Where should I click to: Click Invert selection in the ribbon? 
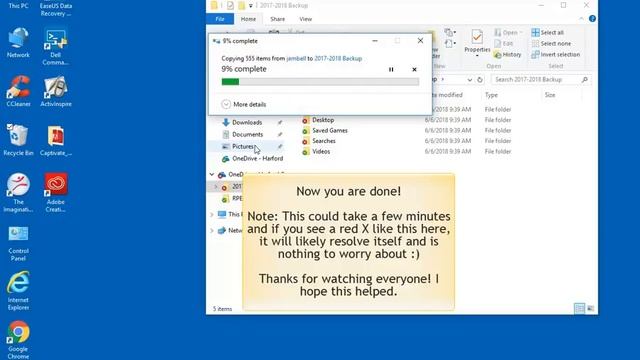[x=556, y=54]
